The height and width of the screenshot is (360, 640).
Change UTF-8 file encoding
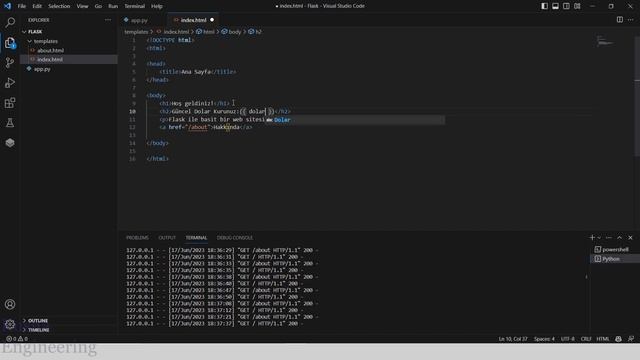point(567,339)
